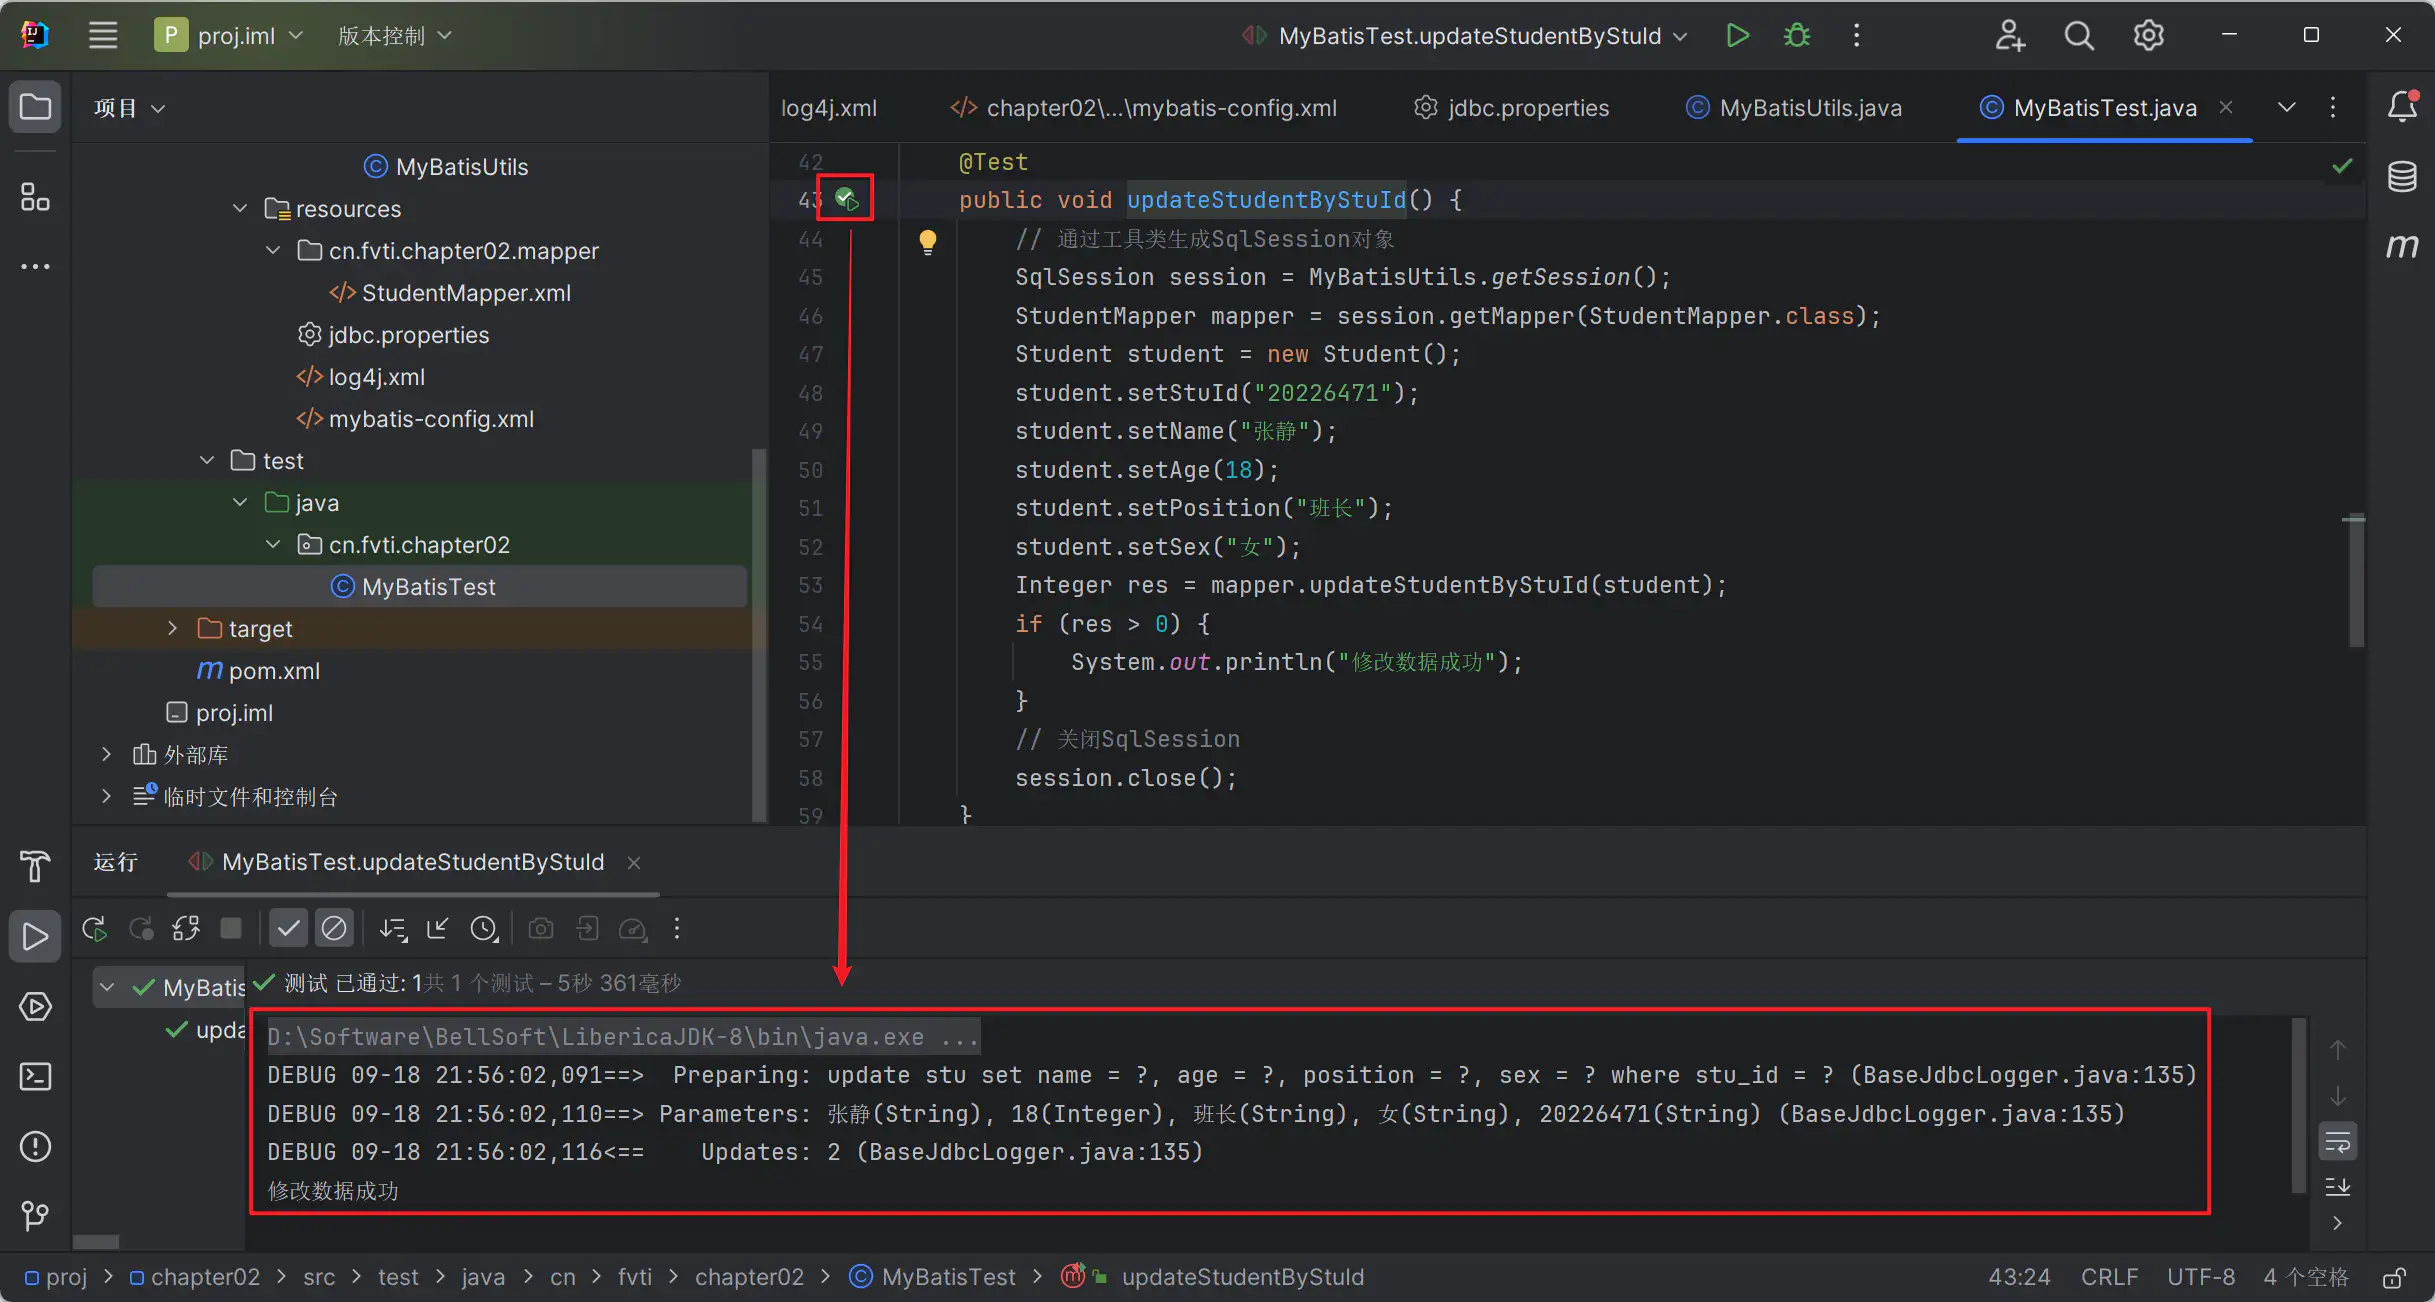Viewport: 2435px width, 1302px height.
Task: Run MyBatisTest.updateStudentByStuId with green play button
Action: click(1737, 36)
